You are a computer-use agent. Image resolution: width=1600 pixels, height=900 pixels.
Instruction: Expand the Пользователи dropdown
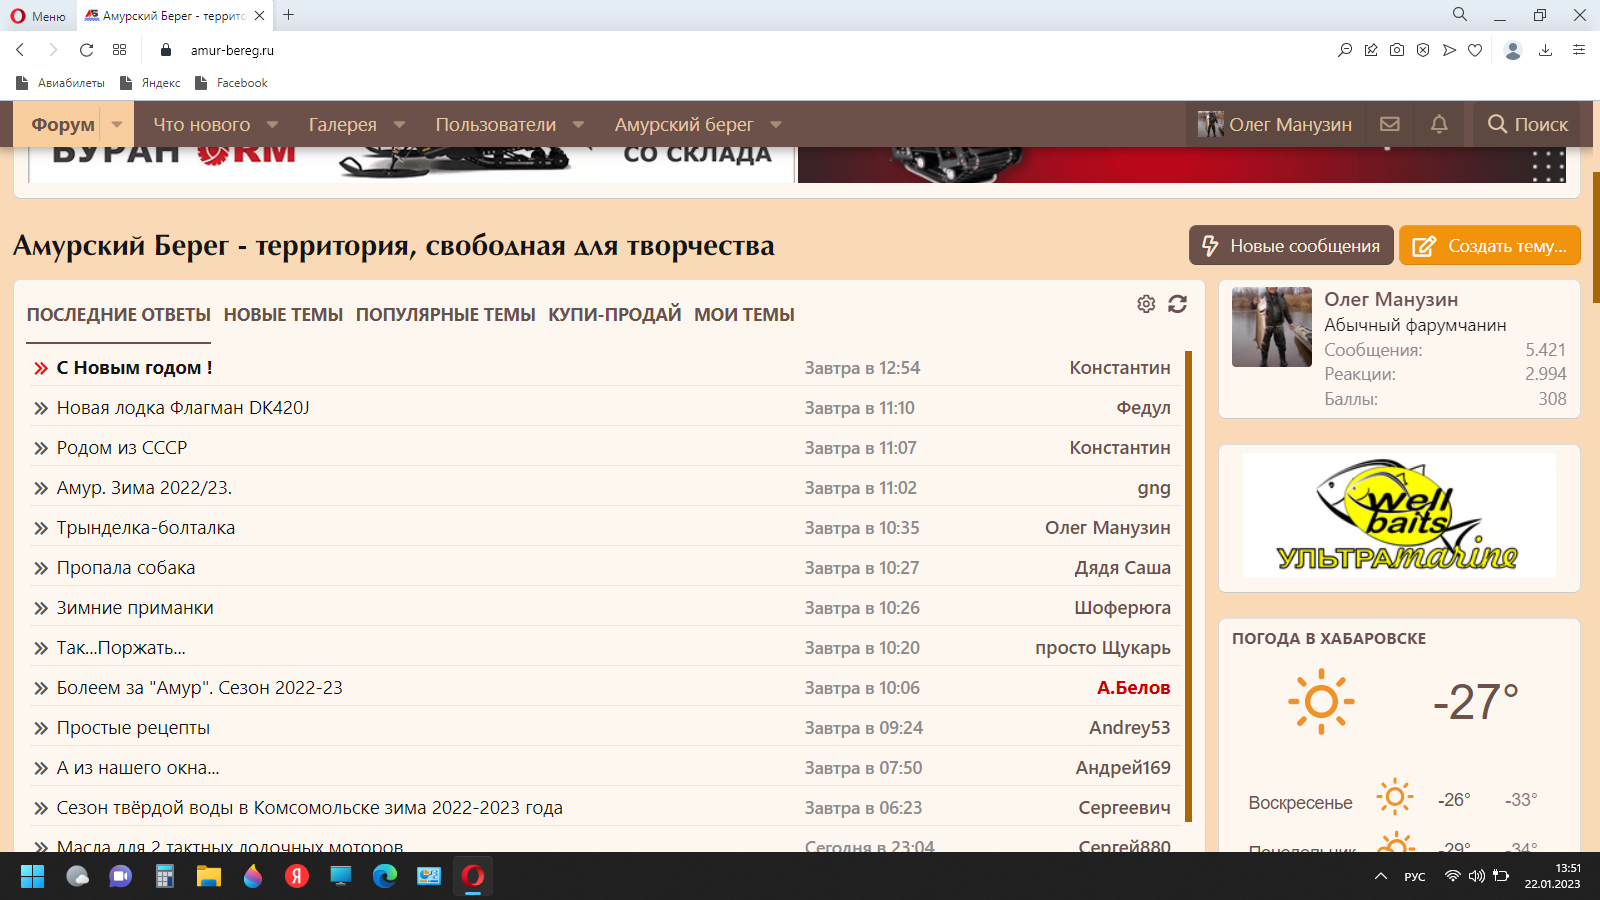[x=578, y=124]
